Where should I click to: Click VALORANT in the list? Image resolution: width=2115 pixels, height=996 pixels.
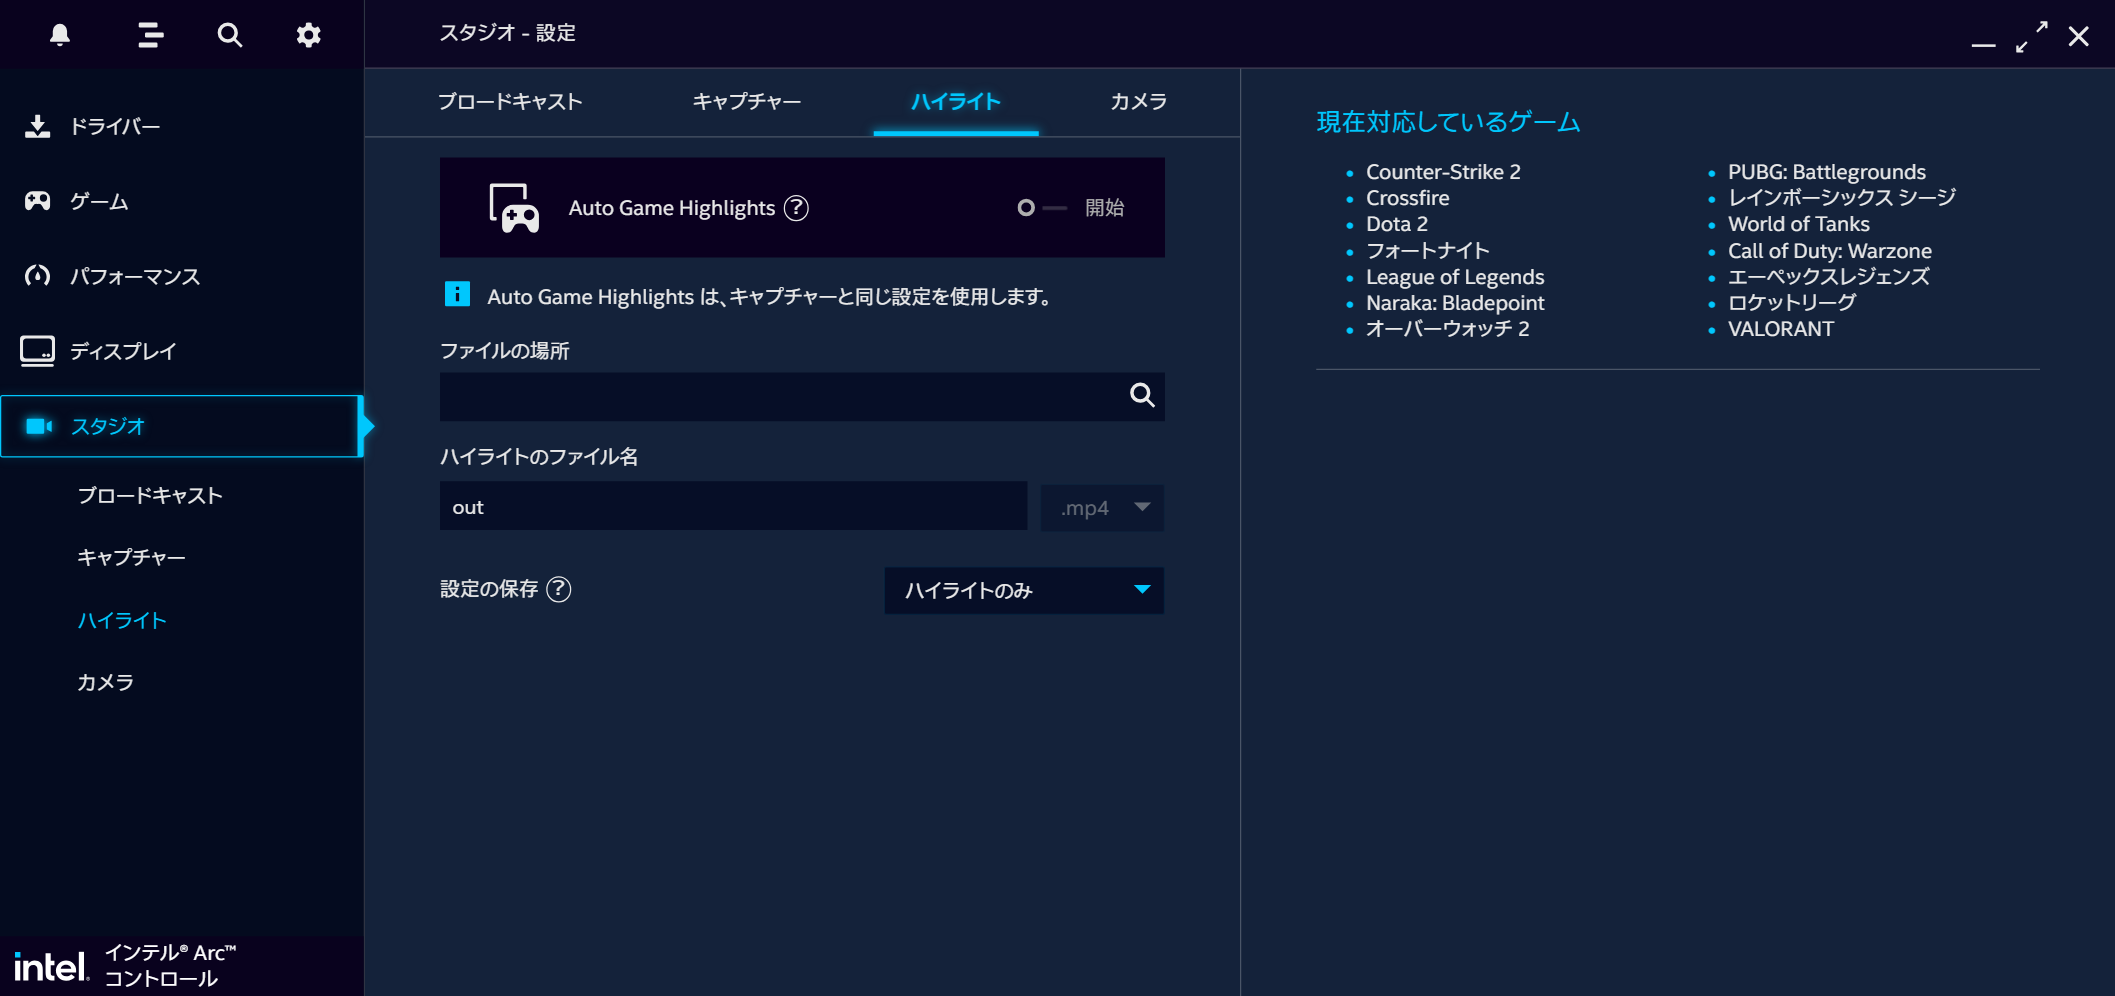tap(1780, 329)
